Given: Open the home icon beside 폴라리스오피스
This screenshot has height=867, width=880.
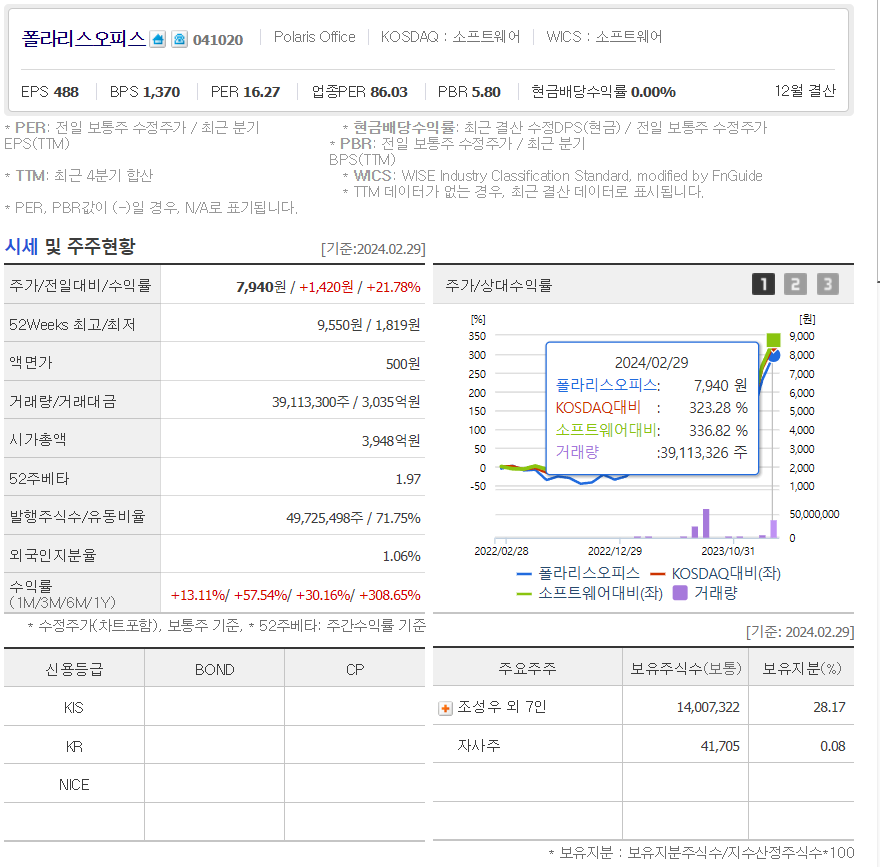Looking at the screenshot, I should pyautogui.click(x=158, y=39).
